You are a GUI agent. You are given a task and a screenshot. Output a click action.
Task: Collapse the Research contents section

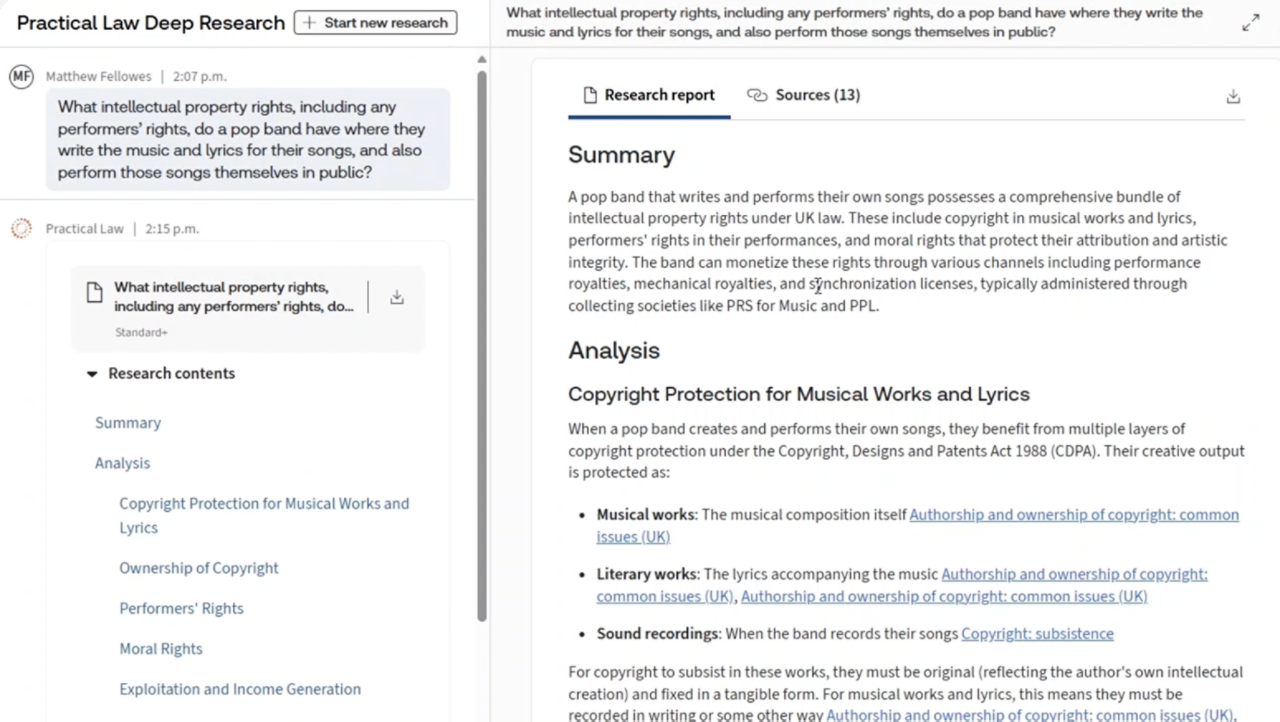(x=92, y=374)
